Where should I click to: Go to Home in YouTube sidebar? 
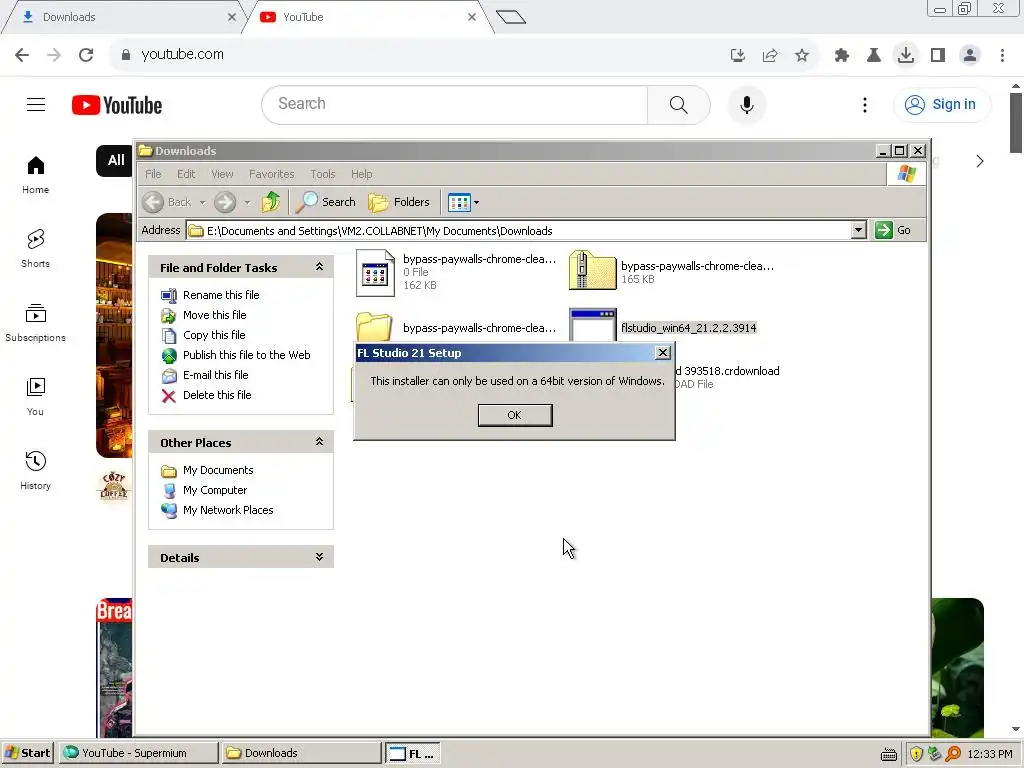(x=35, y=175)
